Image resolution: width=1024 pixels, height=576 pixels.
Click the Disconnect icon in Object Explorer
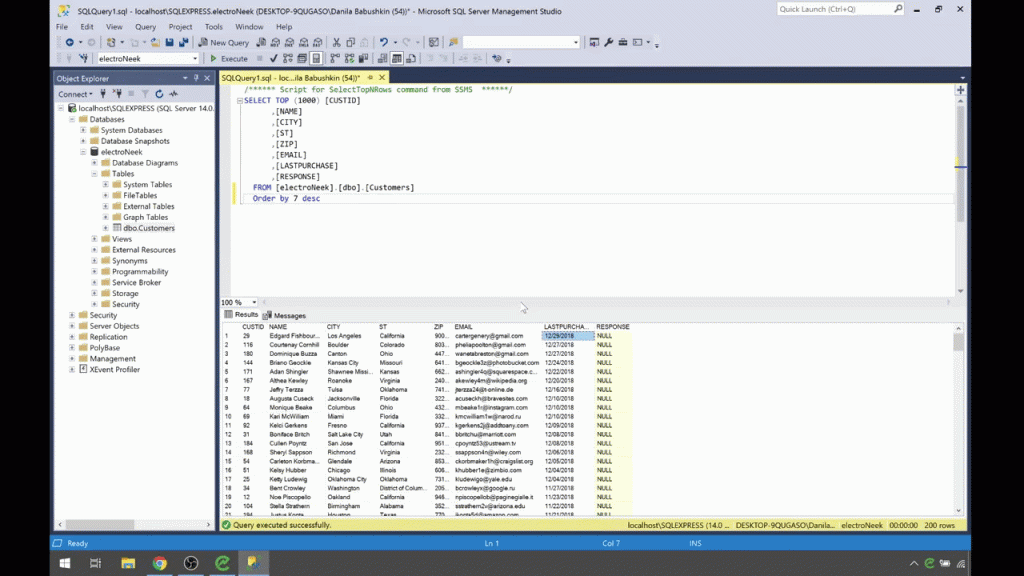point(119,94)
